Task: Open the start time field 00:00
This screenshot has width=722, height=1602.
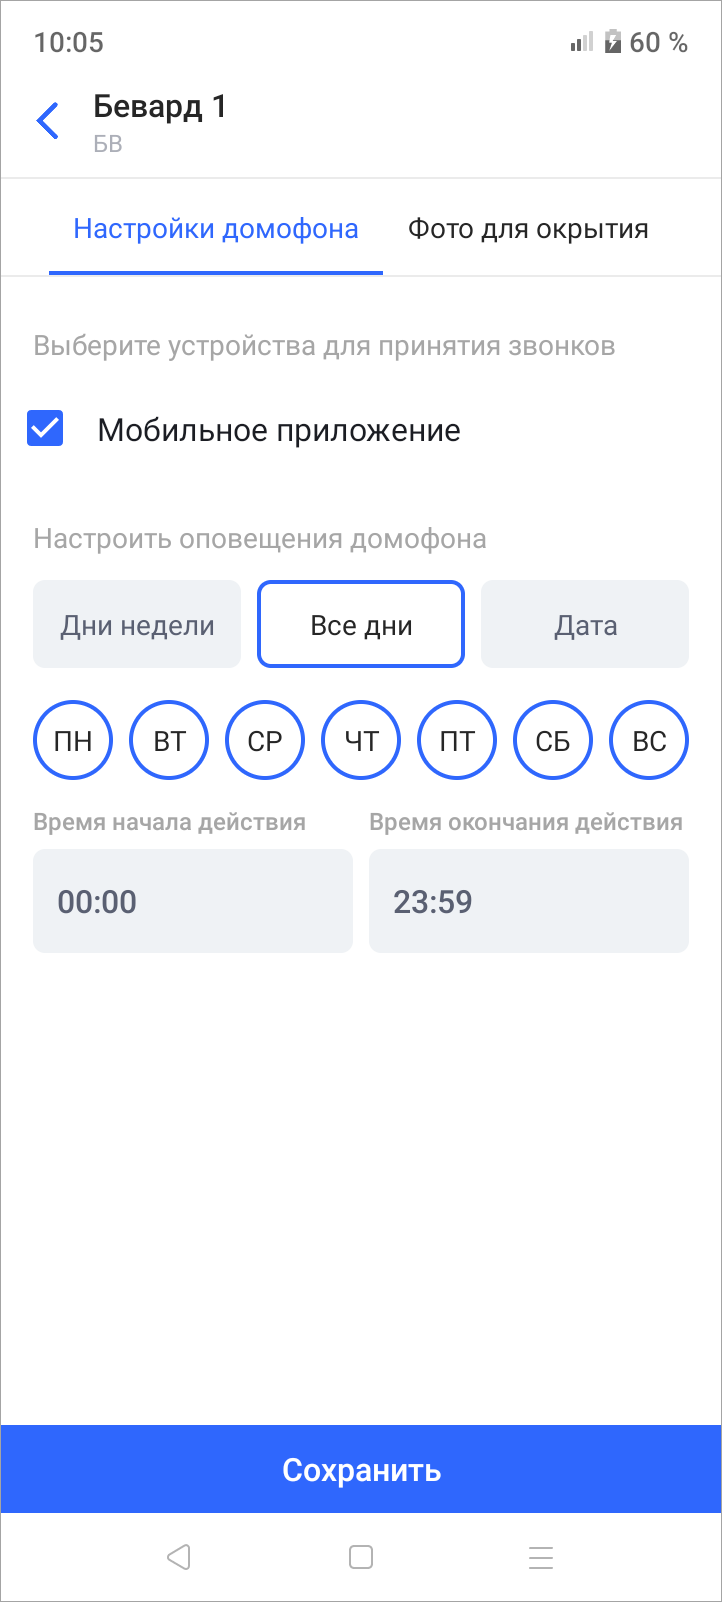Action: (x=193, y=901)
